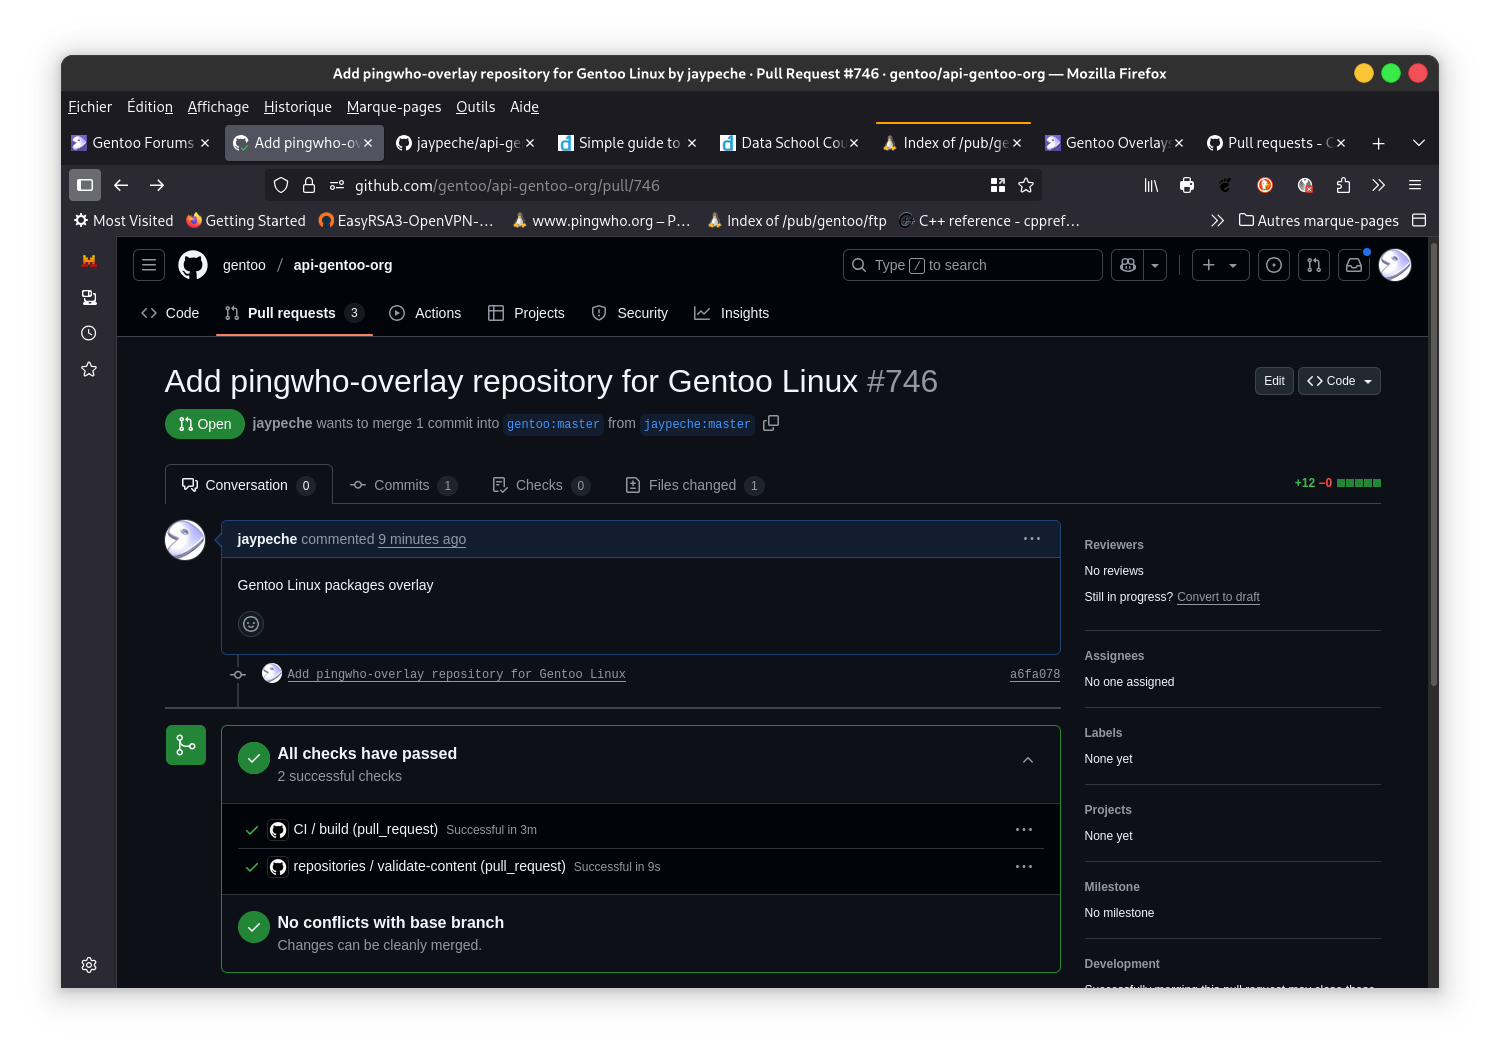
Task: Click the 9 minutes ago timestamp
Action: [x=422, y=539]
